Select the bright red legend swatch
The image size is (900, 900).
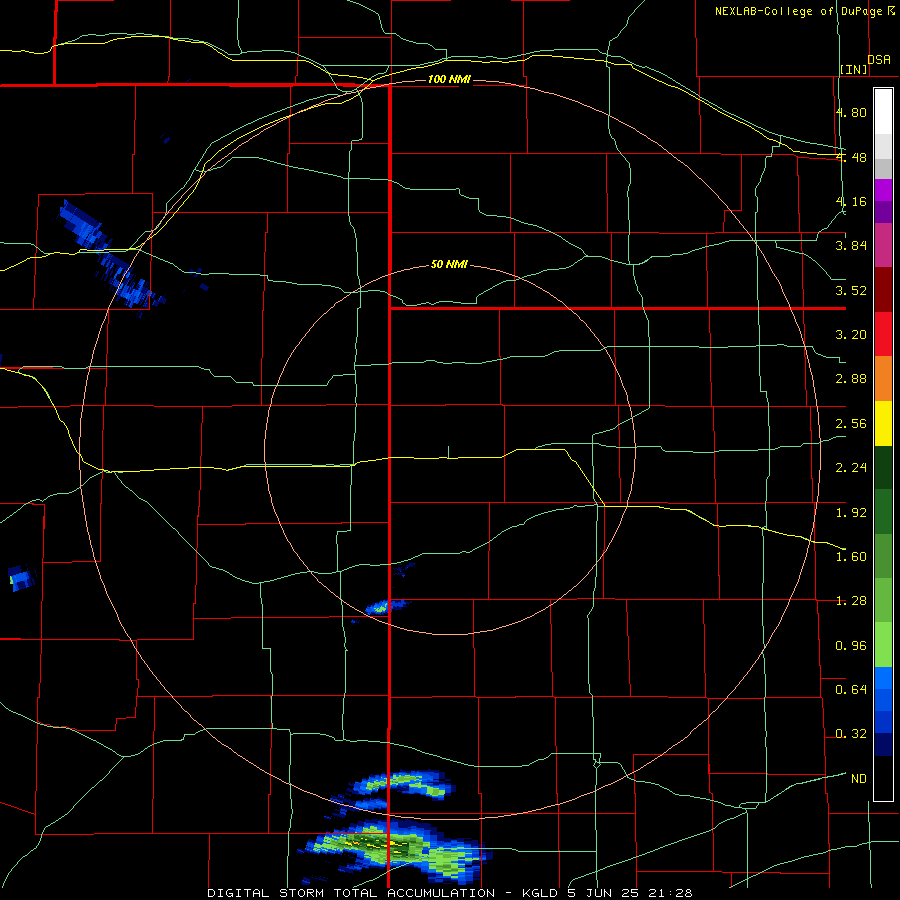(883, 333)
